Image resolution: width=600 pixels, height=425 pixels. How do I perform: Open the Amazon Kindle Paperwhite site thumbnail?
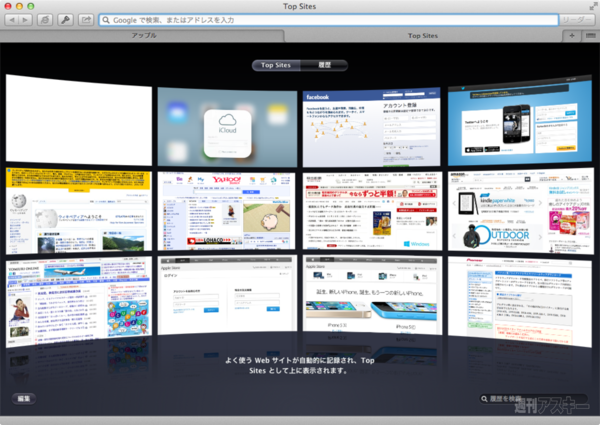[x=521, y=211]
